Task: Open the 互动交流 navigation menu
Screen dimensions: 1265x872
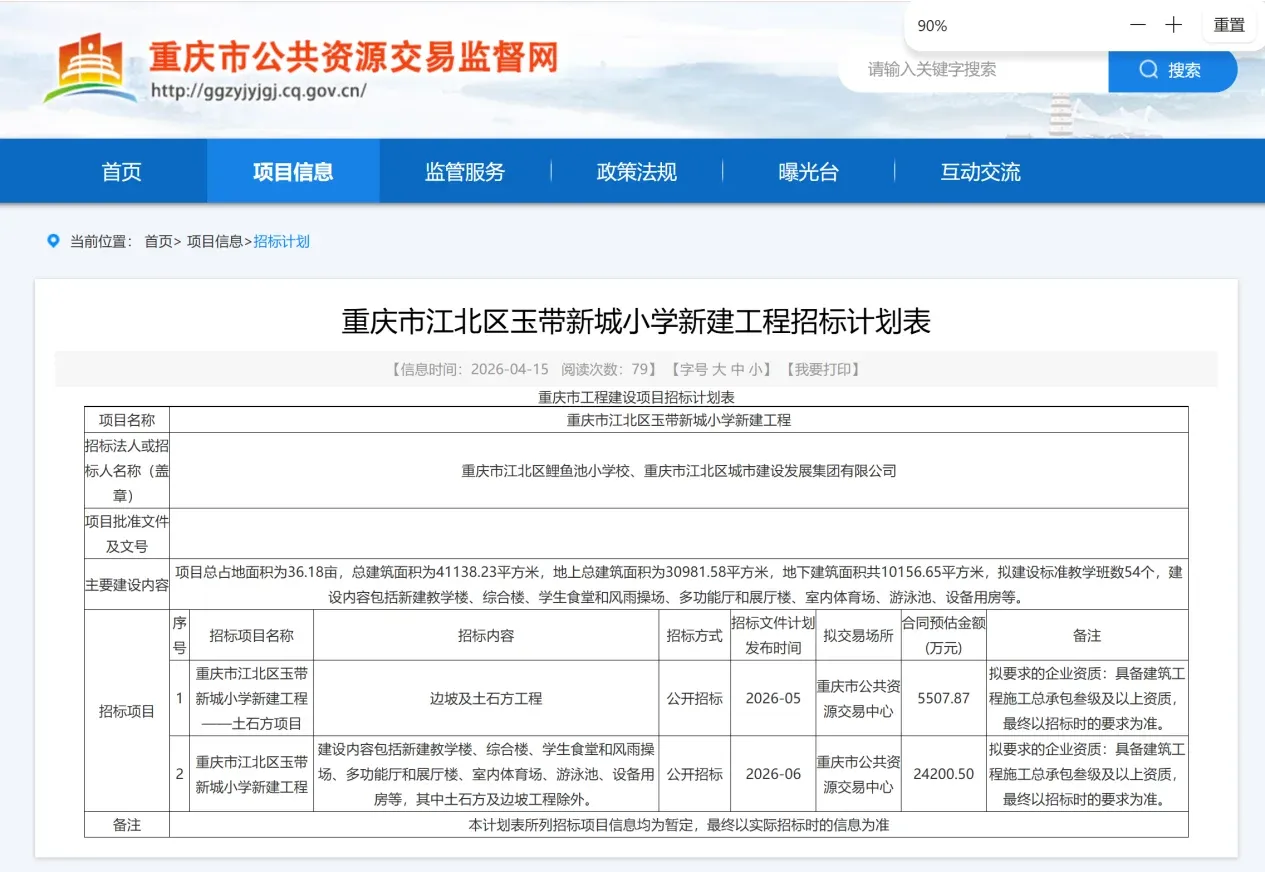Action: [980, 172]
